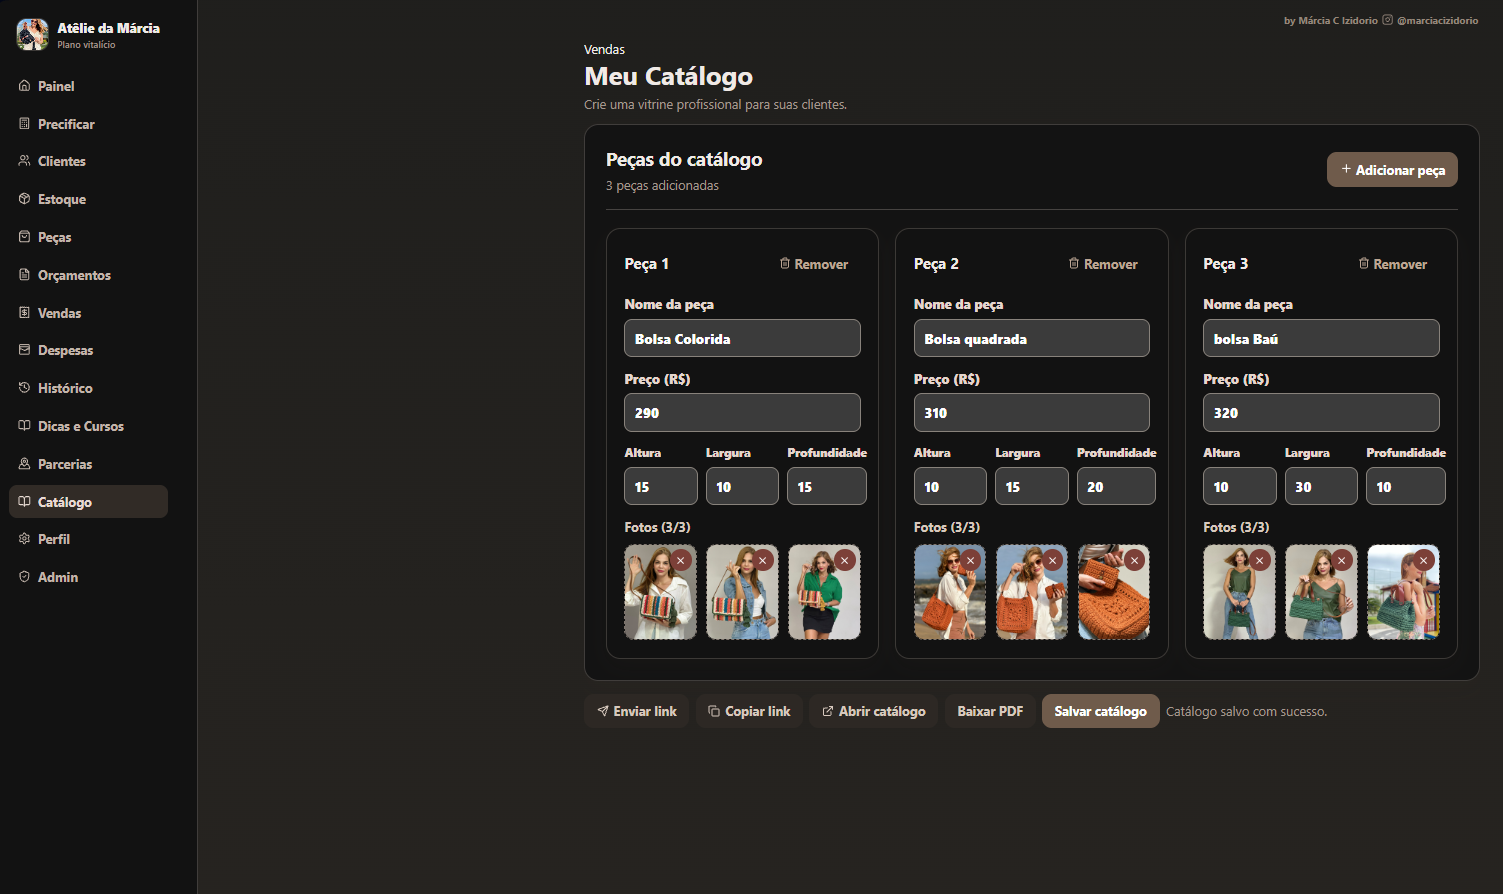Click the price field showing 310
The image size is (1503, 894).
(1031, 412)
